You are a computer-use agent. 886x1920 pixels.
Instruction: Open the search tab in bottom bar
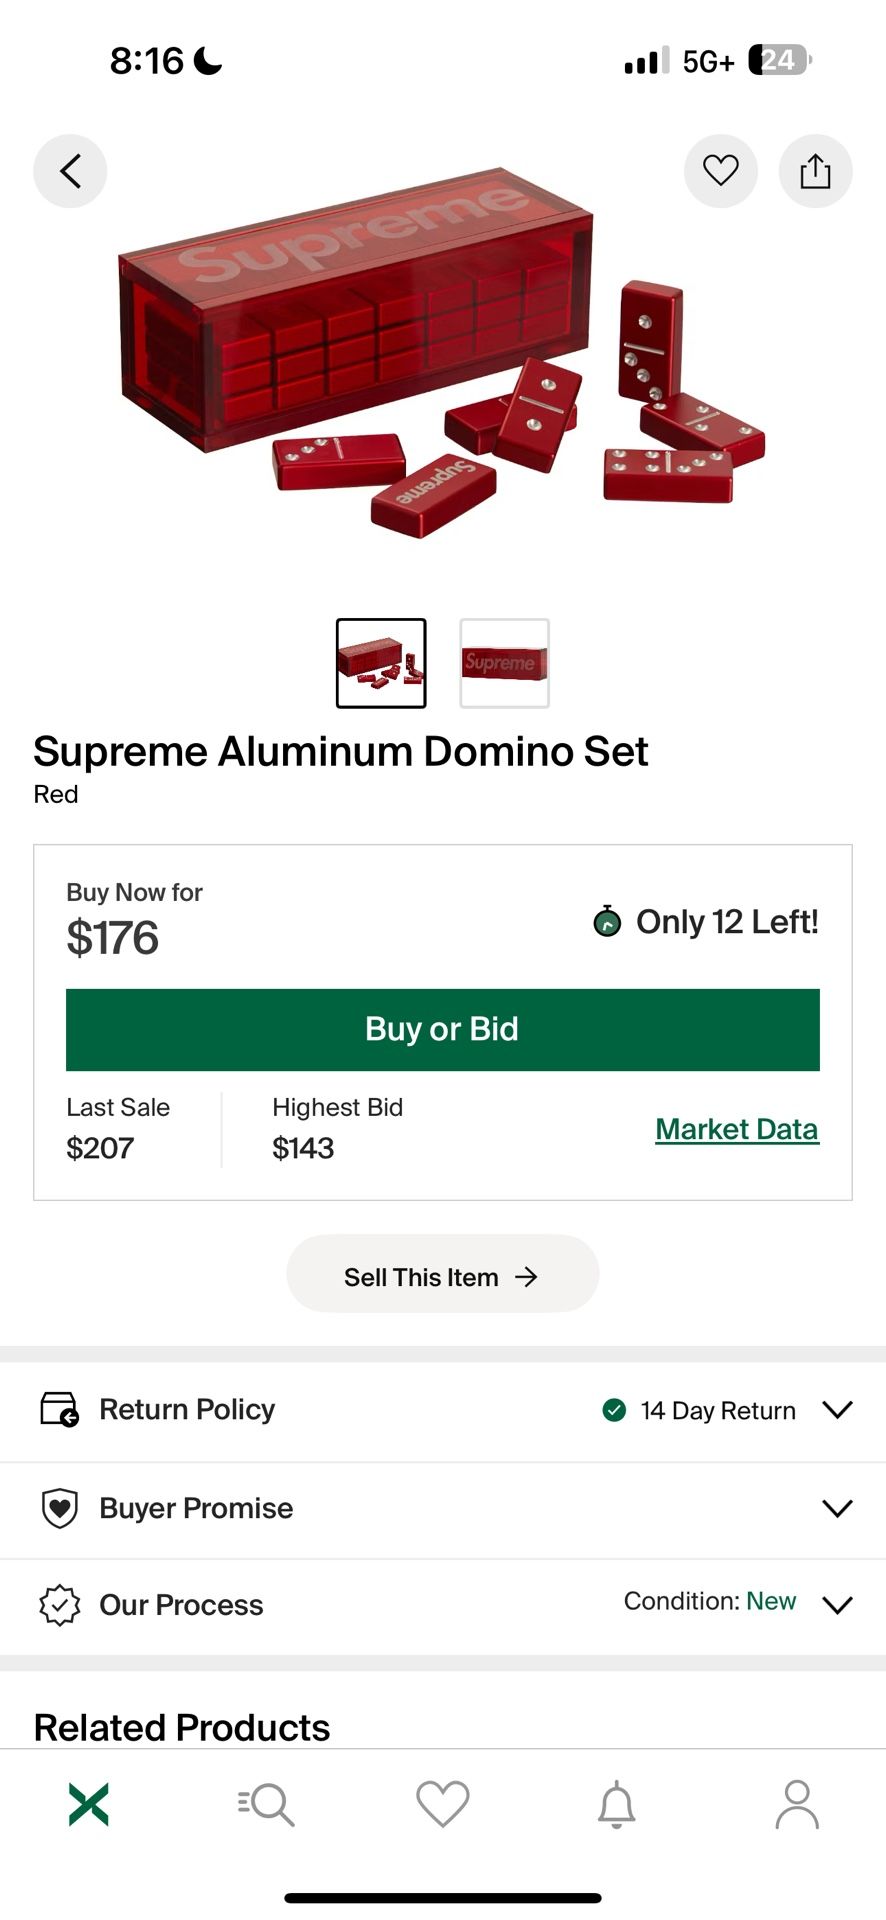[x=266, y=1804]
